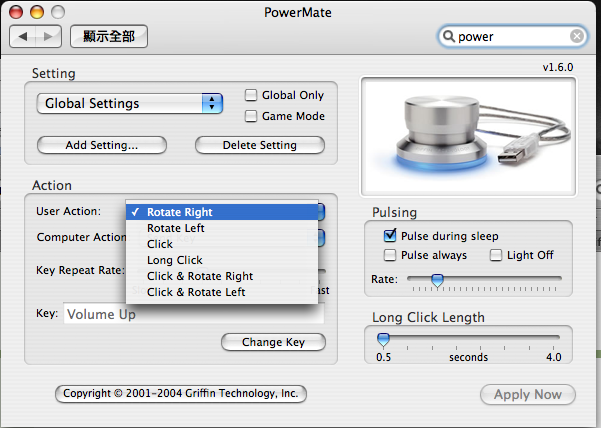
Task: Click the Griffin Technology copyright button
Action: click(x=181, y=394)
